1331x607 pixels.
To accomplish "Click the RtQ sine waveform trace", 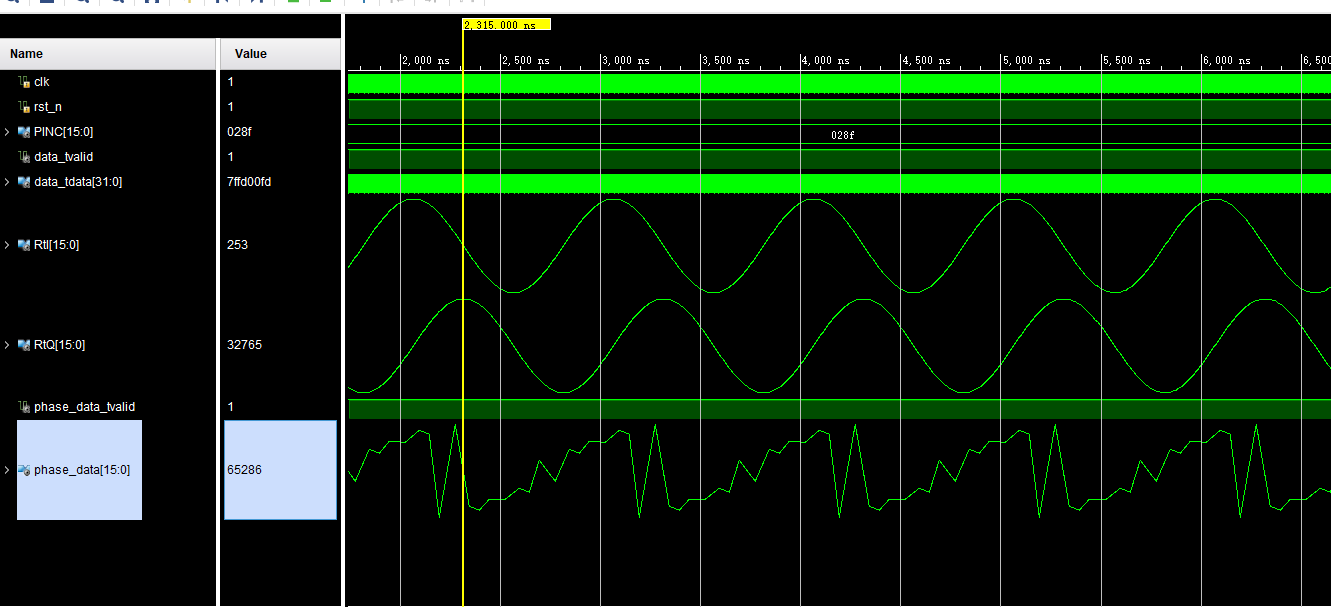I will point(839,345).
